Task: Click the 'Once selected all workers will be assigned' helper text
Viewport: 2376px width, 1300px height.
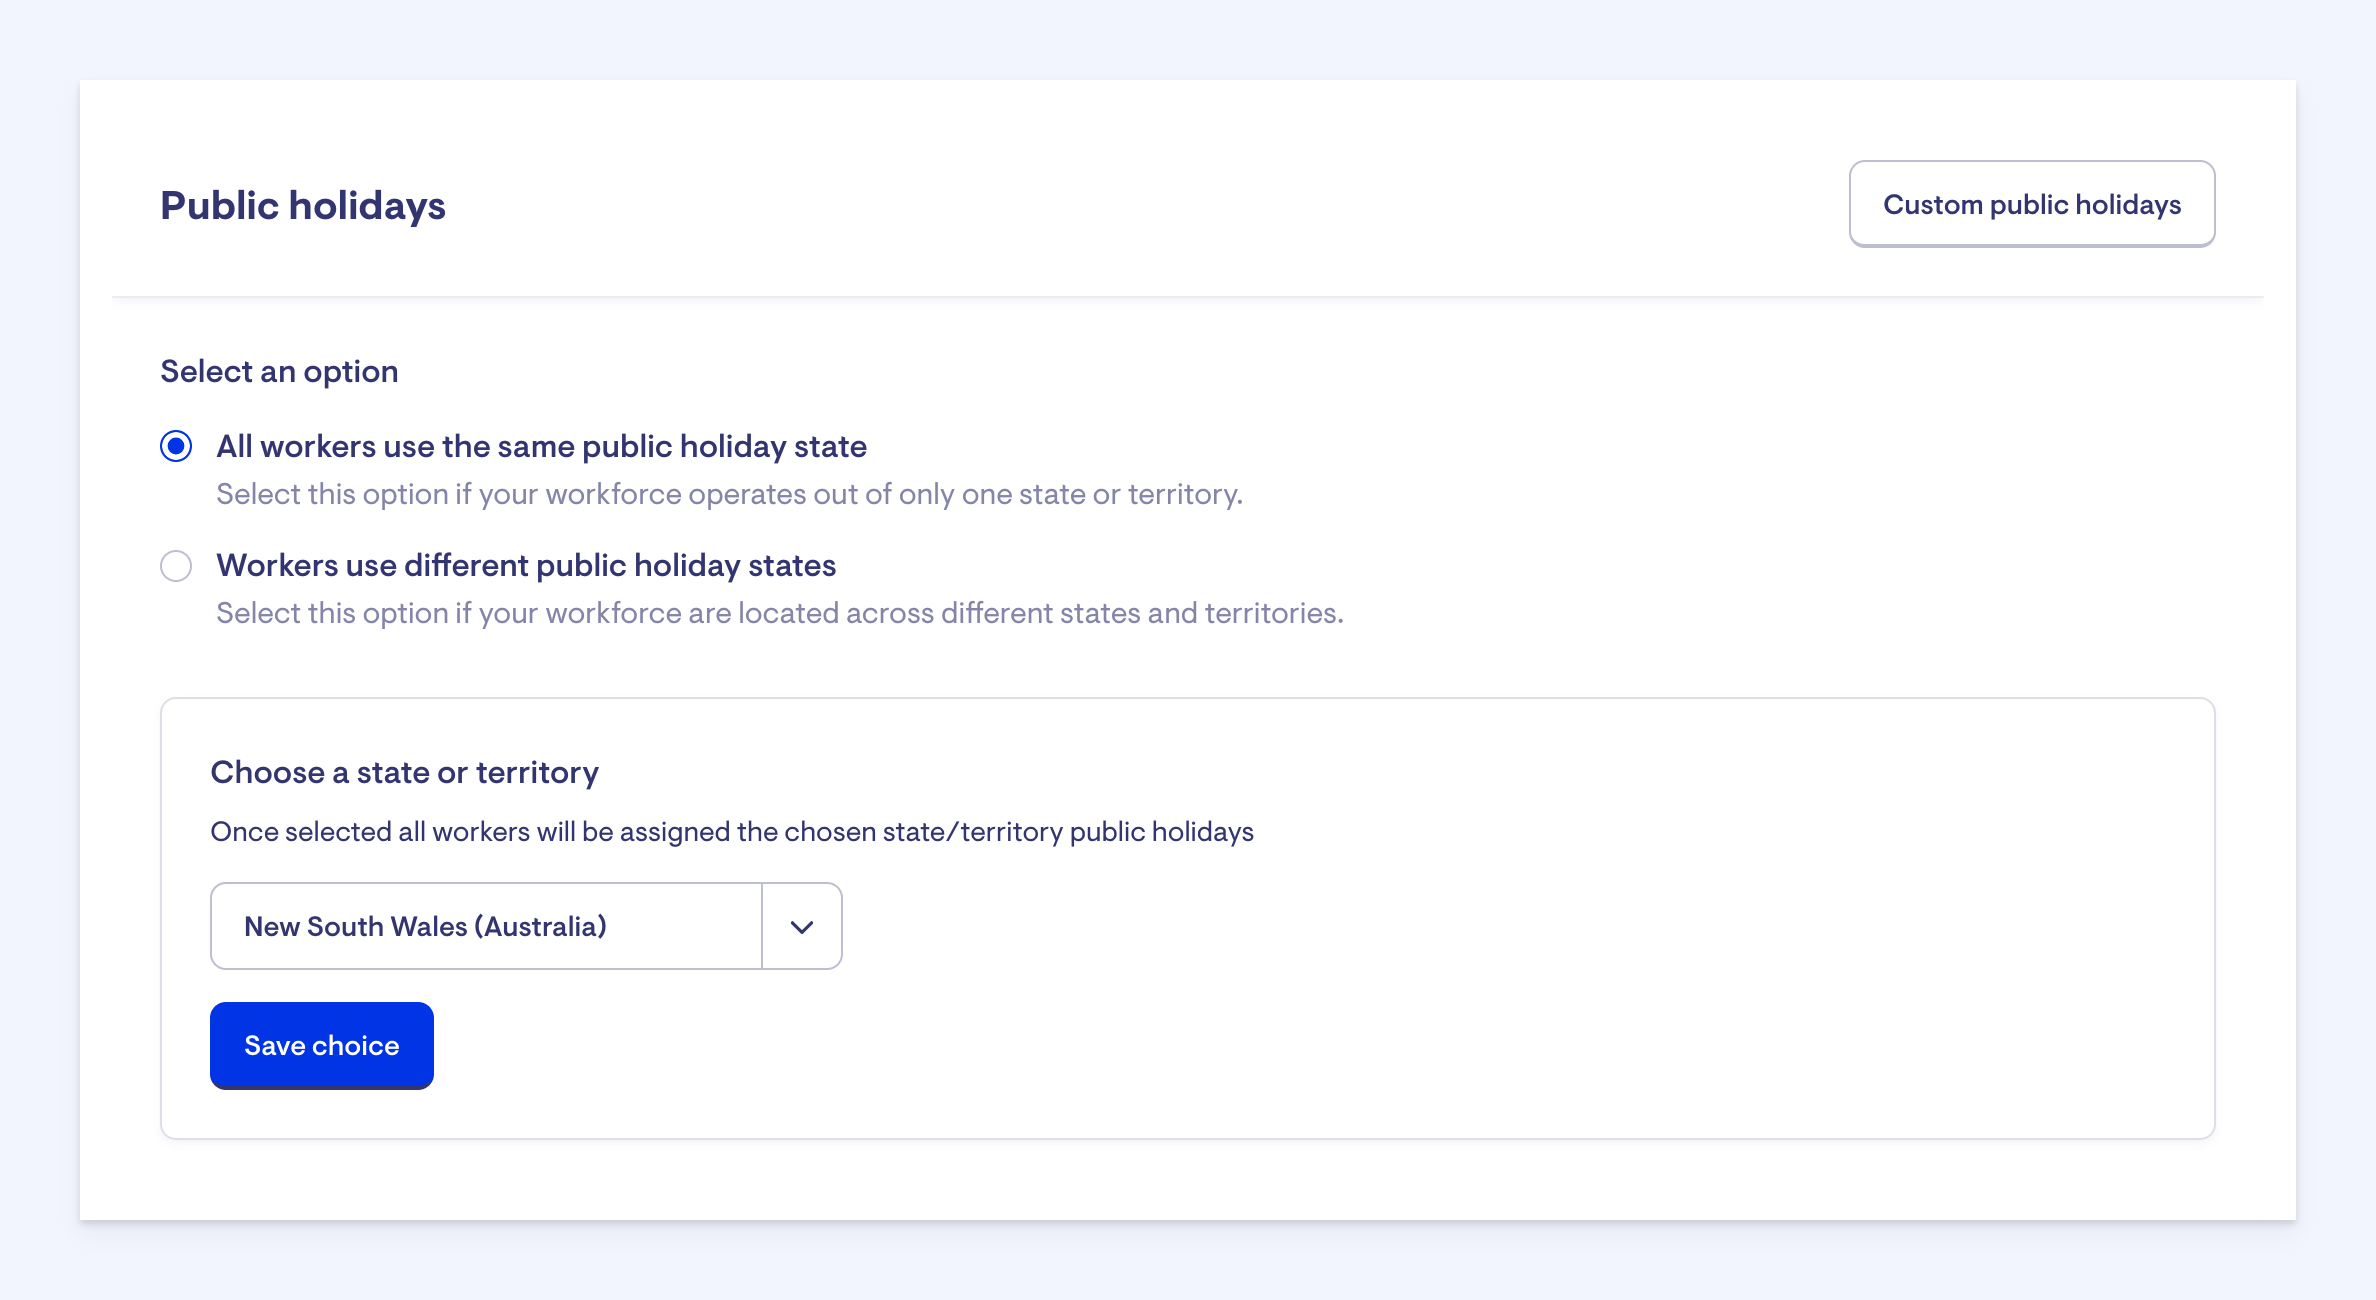Action: (731, 832)
